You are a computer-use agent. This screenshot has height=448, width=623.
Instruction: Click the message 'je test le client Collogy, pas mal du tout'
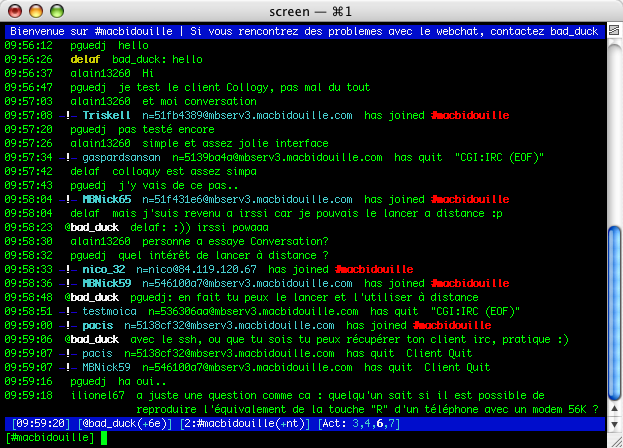244,87
